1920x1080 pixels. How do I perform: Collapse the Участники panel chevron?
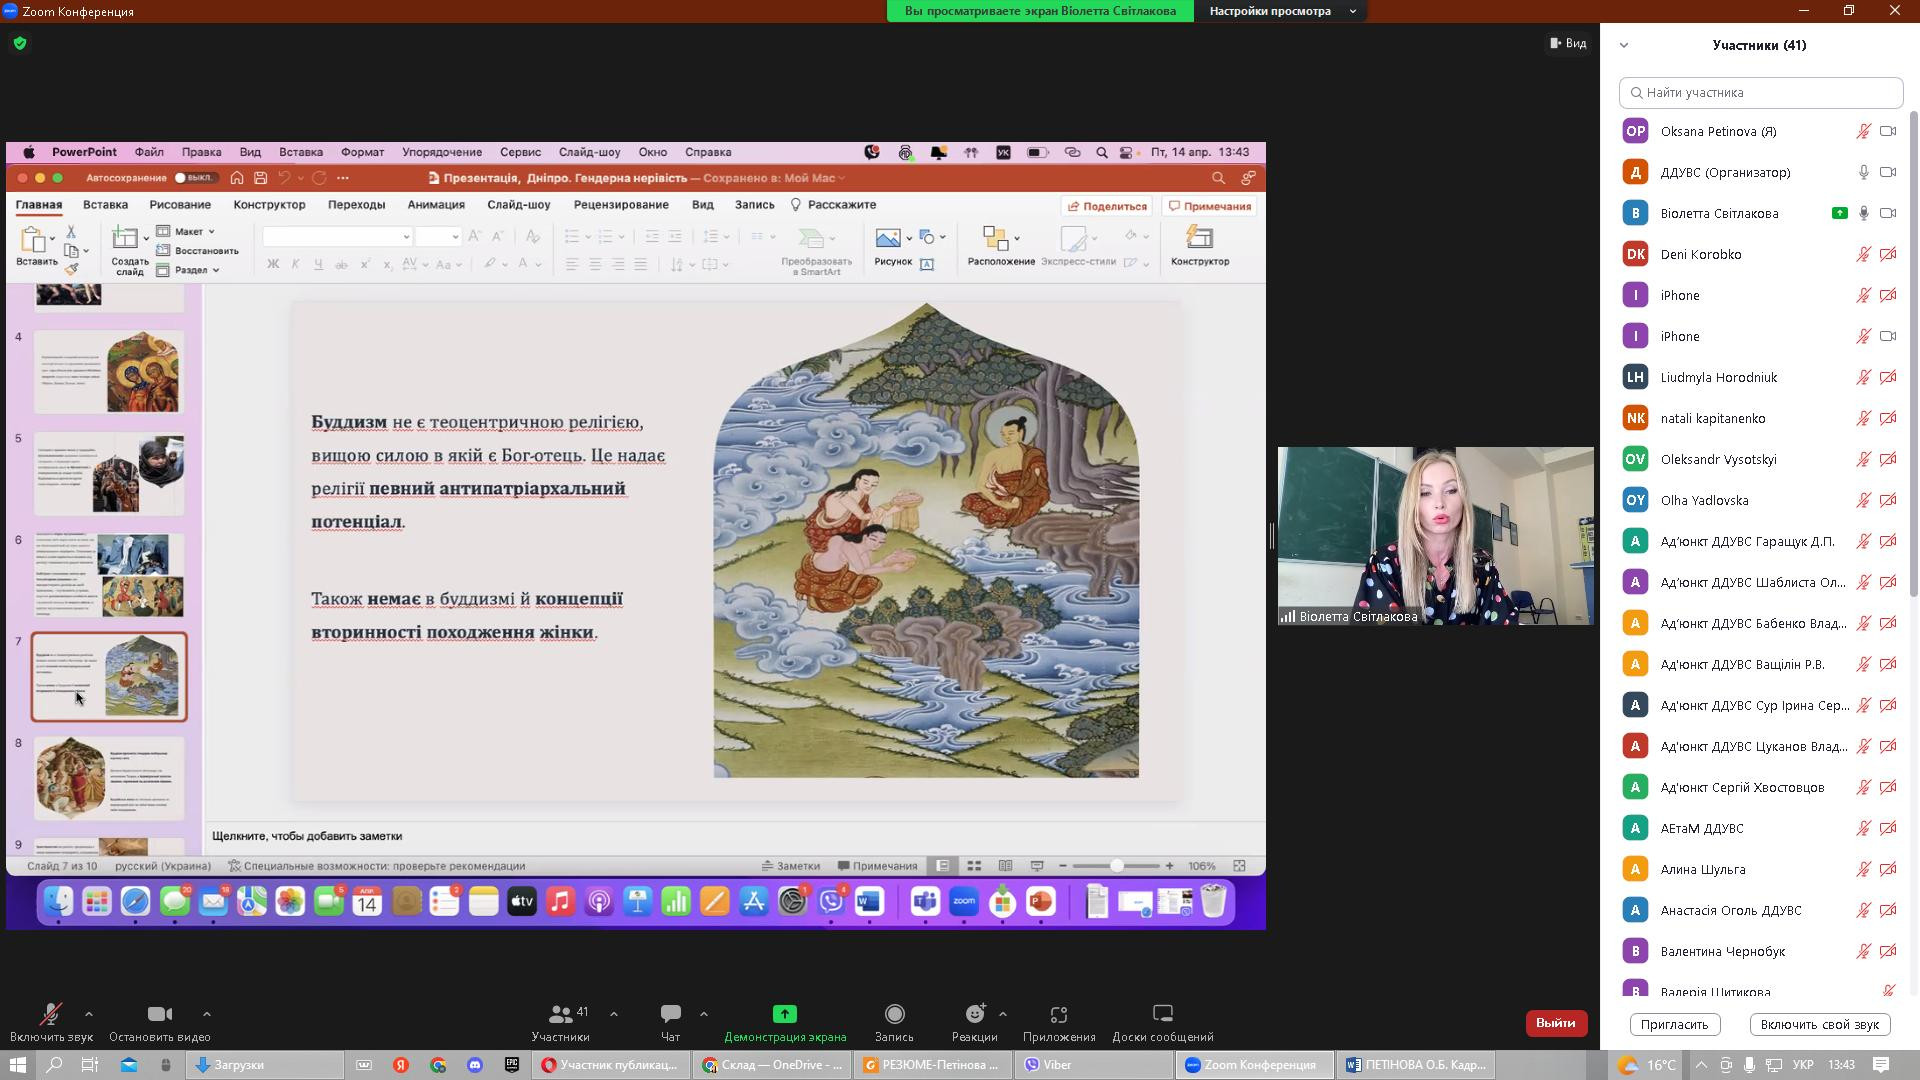(x=1624, y=45)
